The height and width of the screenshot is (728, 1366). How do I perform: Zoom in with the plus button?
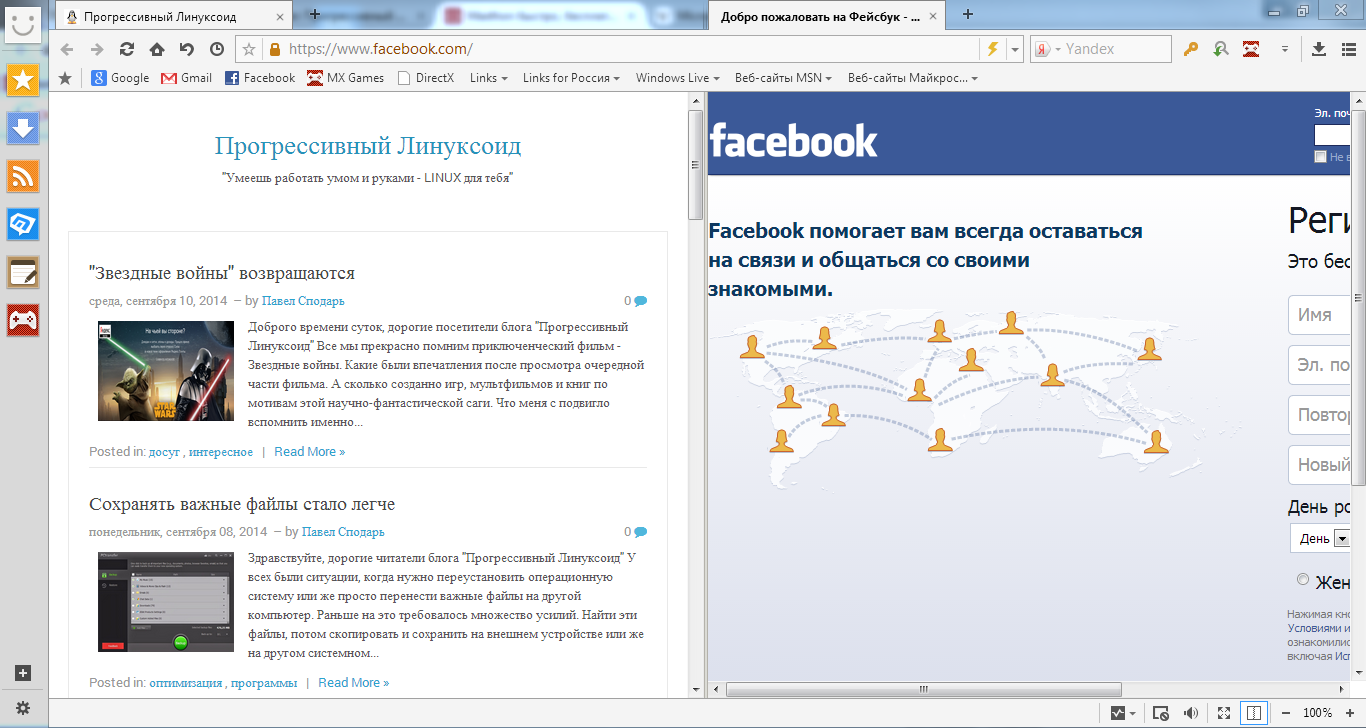click(1349, 713)
